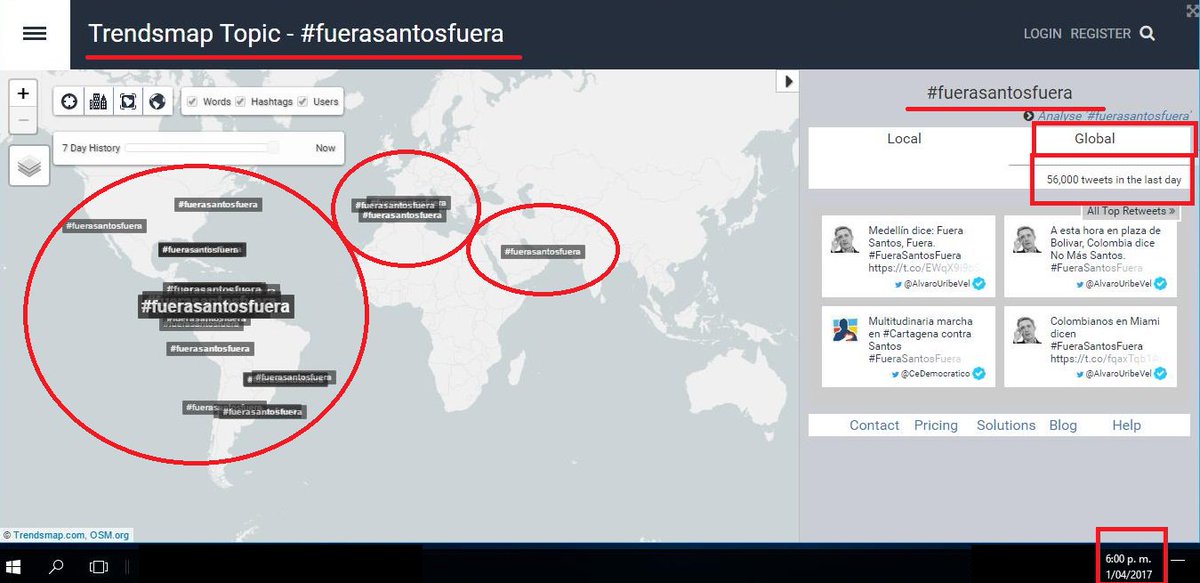Click the locate-me crosshair icon

click(69, 101)
